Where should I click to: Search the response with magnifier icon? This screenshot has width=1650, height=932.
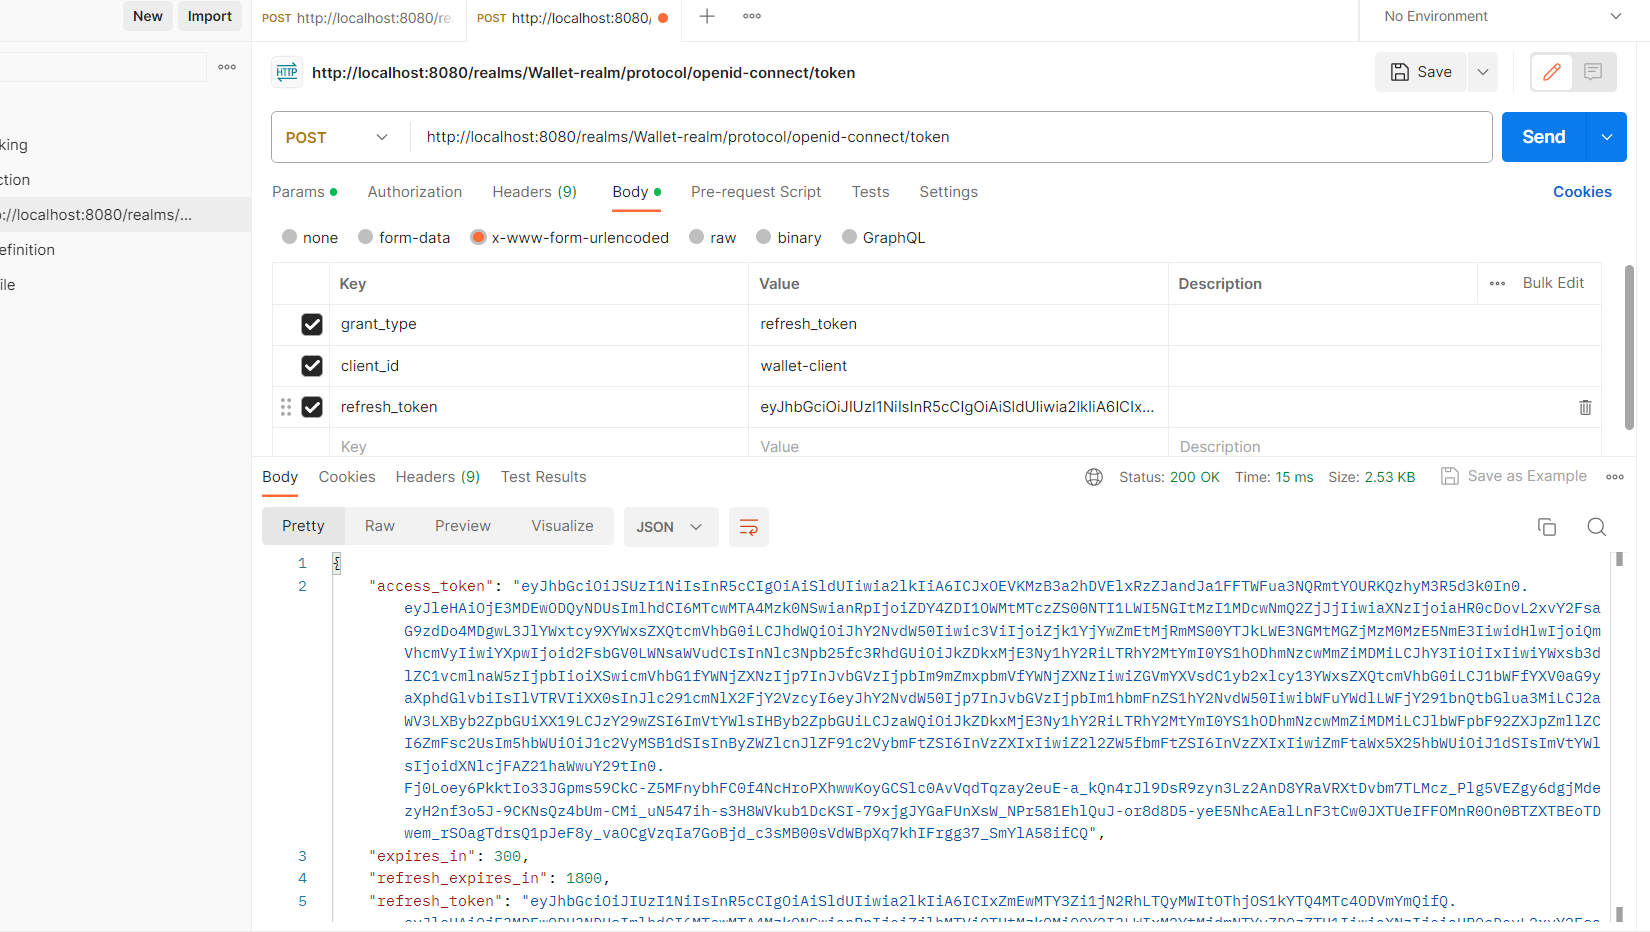[x=1597, y=527]
